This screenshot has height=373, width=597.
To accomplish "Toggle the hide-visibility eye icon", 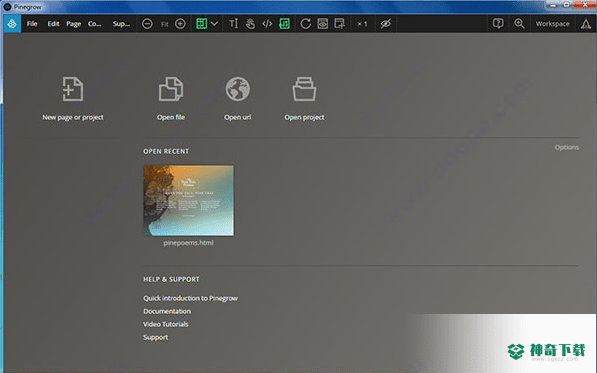I will (x=386, y=24).
